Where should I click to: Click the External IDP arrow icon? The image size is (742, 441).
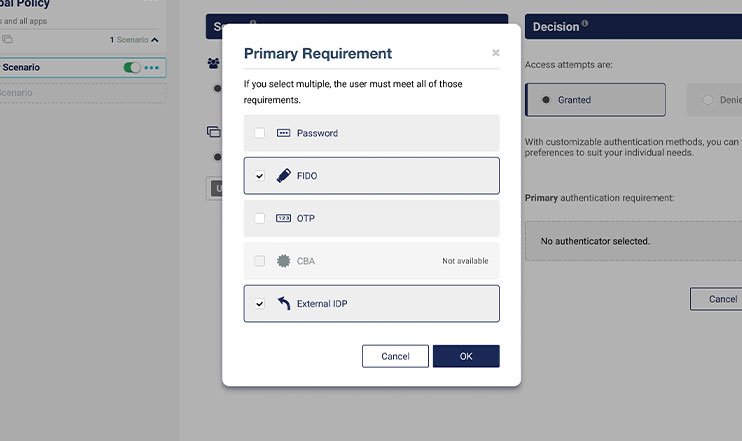283,303
